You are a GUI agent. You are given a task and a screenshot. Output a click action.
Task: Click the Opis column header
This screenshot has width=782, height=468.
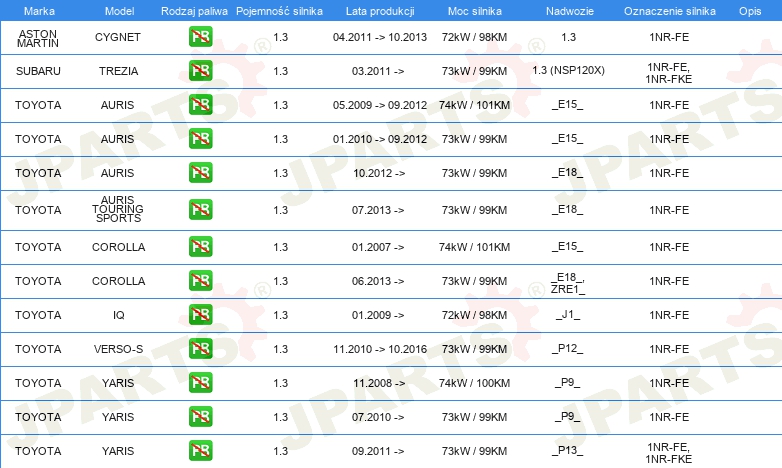pos(750,11)
